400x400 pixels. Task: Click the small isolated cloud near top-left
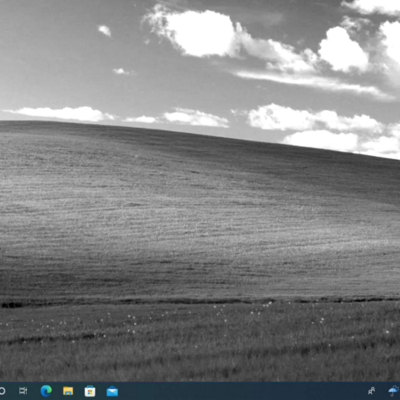click(x=104, y=30)
